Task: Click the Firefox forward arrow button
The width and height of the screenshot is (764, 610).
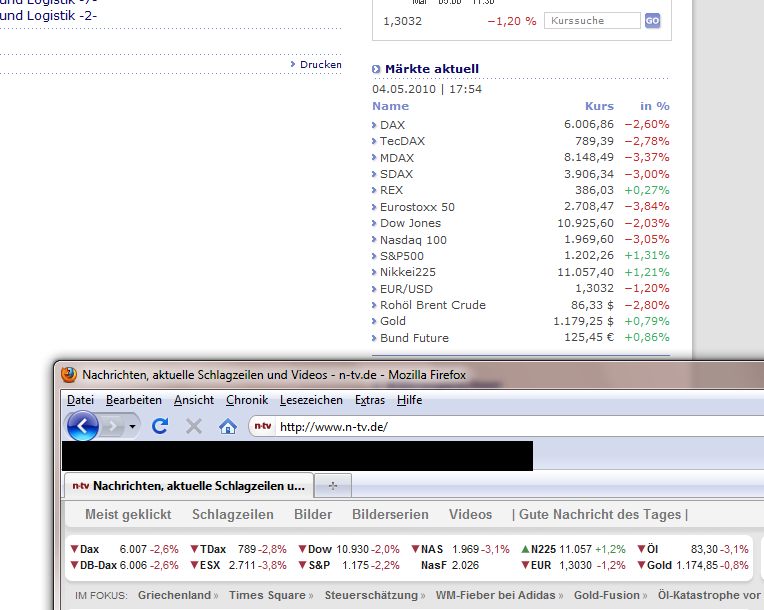Action: pos(113,427)
